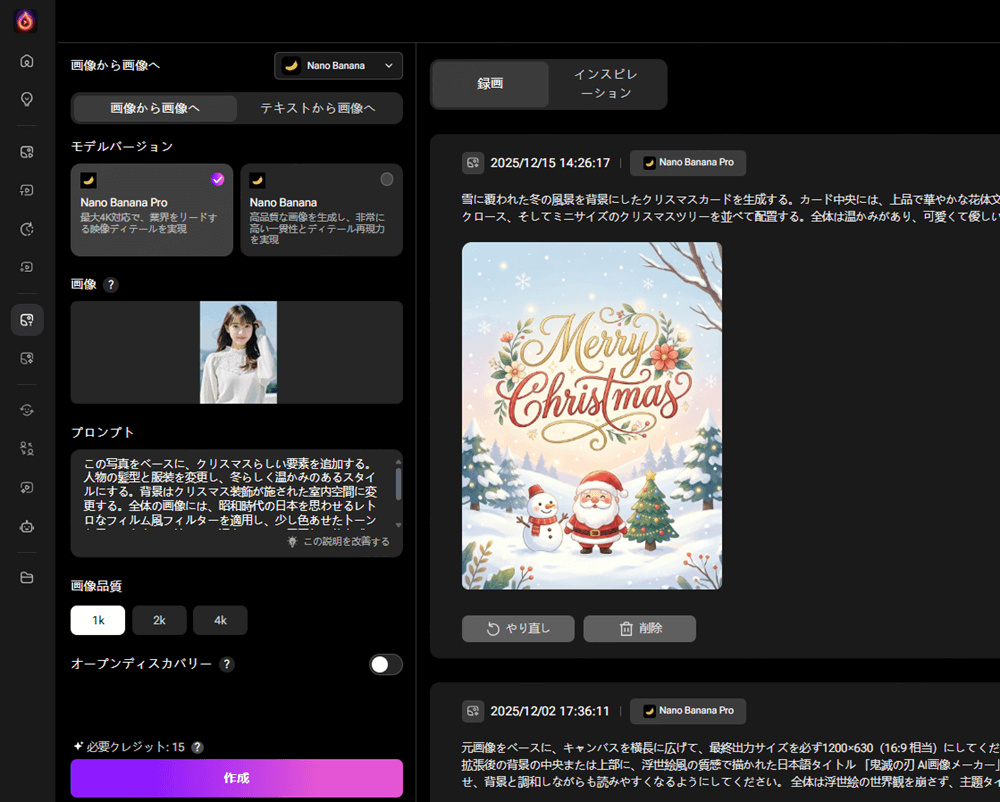Open the Explore section in the sidebar
The height and width of the screenshot is (802, 1000).
coord(26,99)
